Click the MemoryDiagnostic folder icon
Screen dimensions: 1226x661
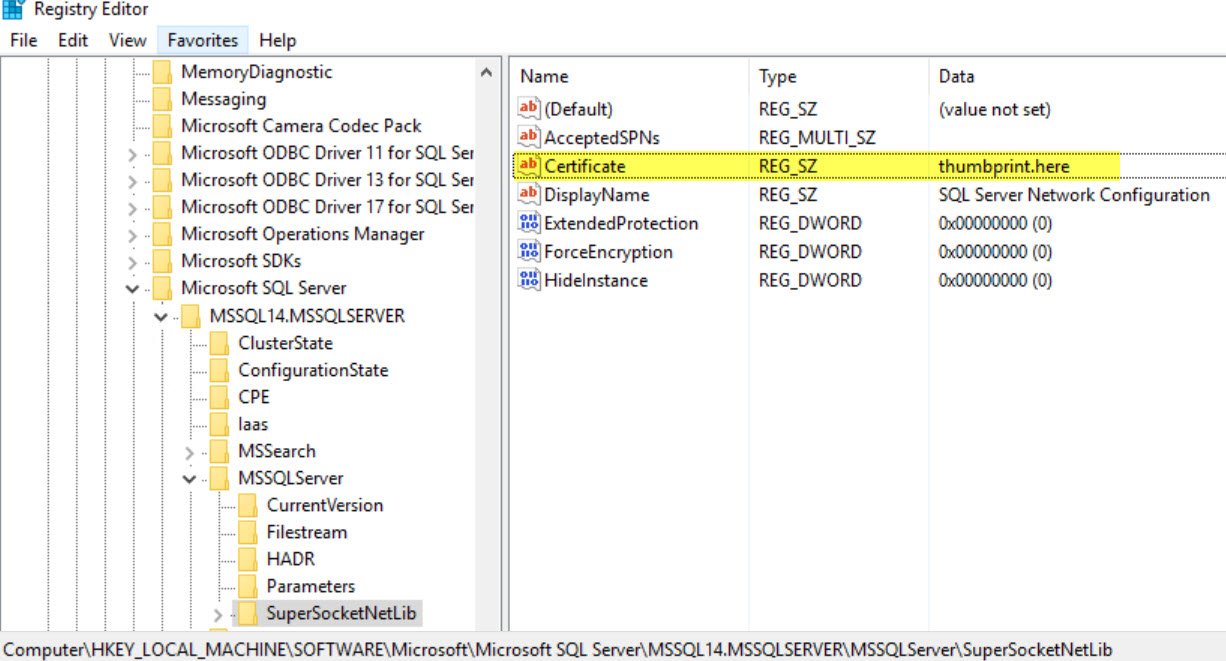[x=162, y=72]
